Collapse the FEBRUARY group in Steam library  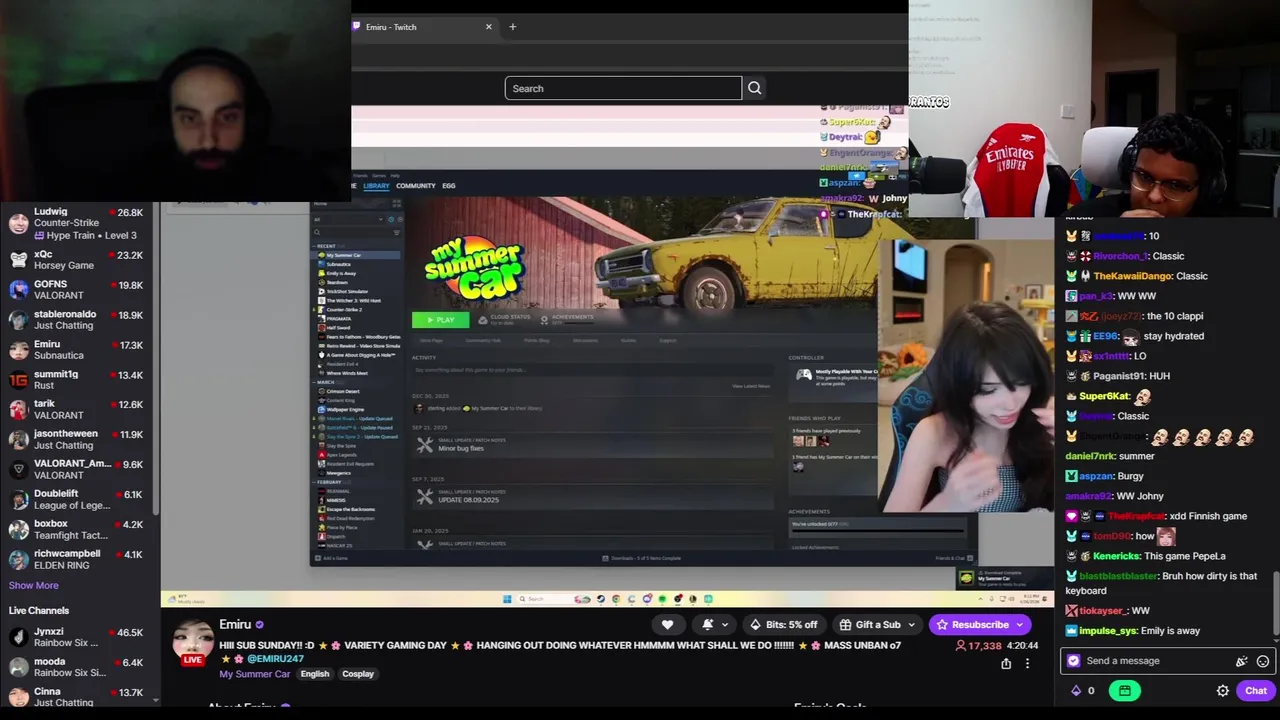[329, 482]
